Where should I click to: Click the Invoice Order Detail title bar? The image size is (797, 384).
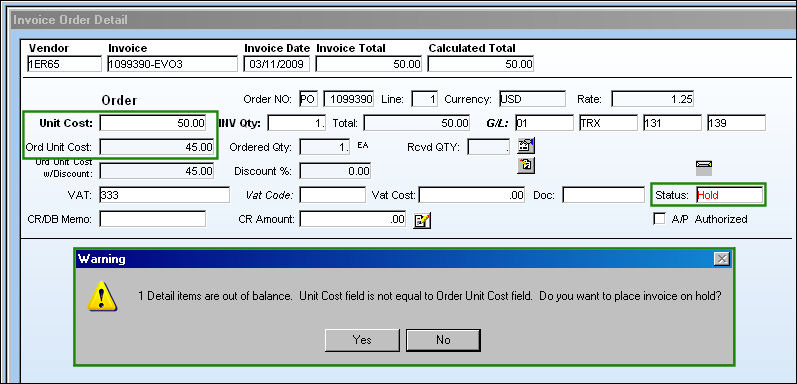404,20
